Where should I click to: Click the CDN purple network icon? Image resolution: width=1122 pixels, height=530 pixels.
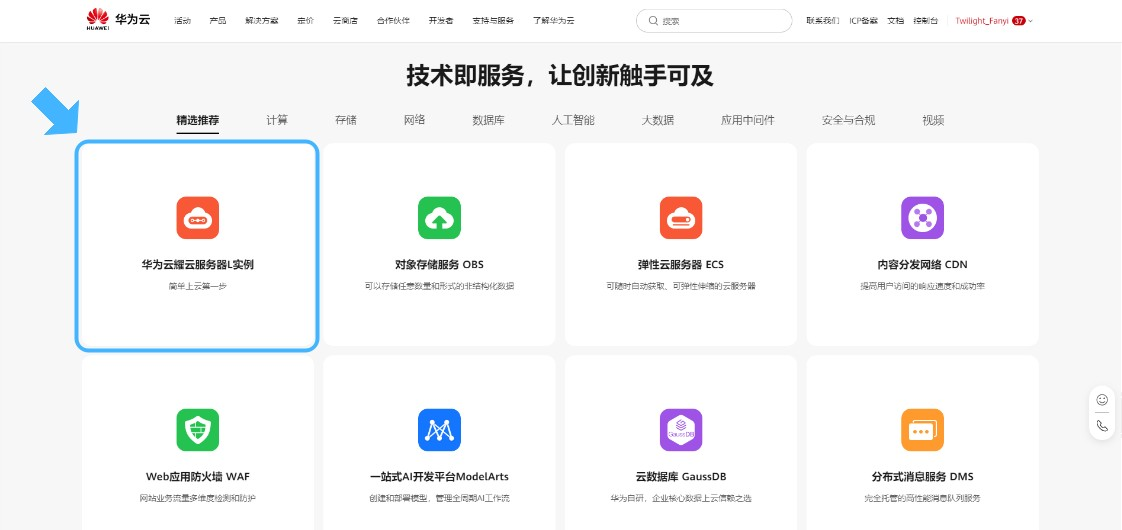pos(922,217)
